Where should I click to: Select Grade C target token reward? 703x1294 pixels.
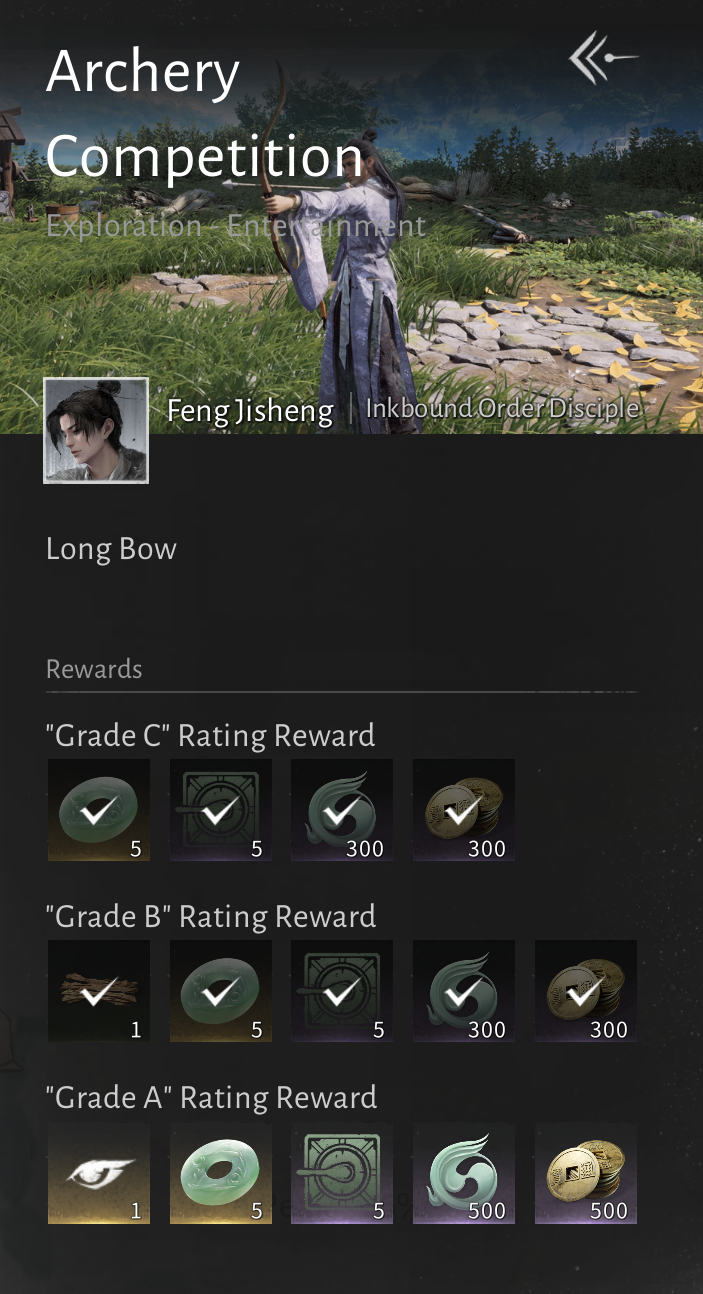[221, 810]
